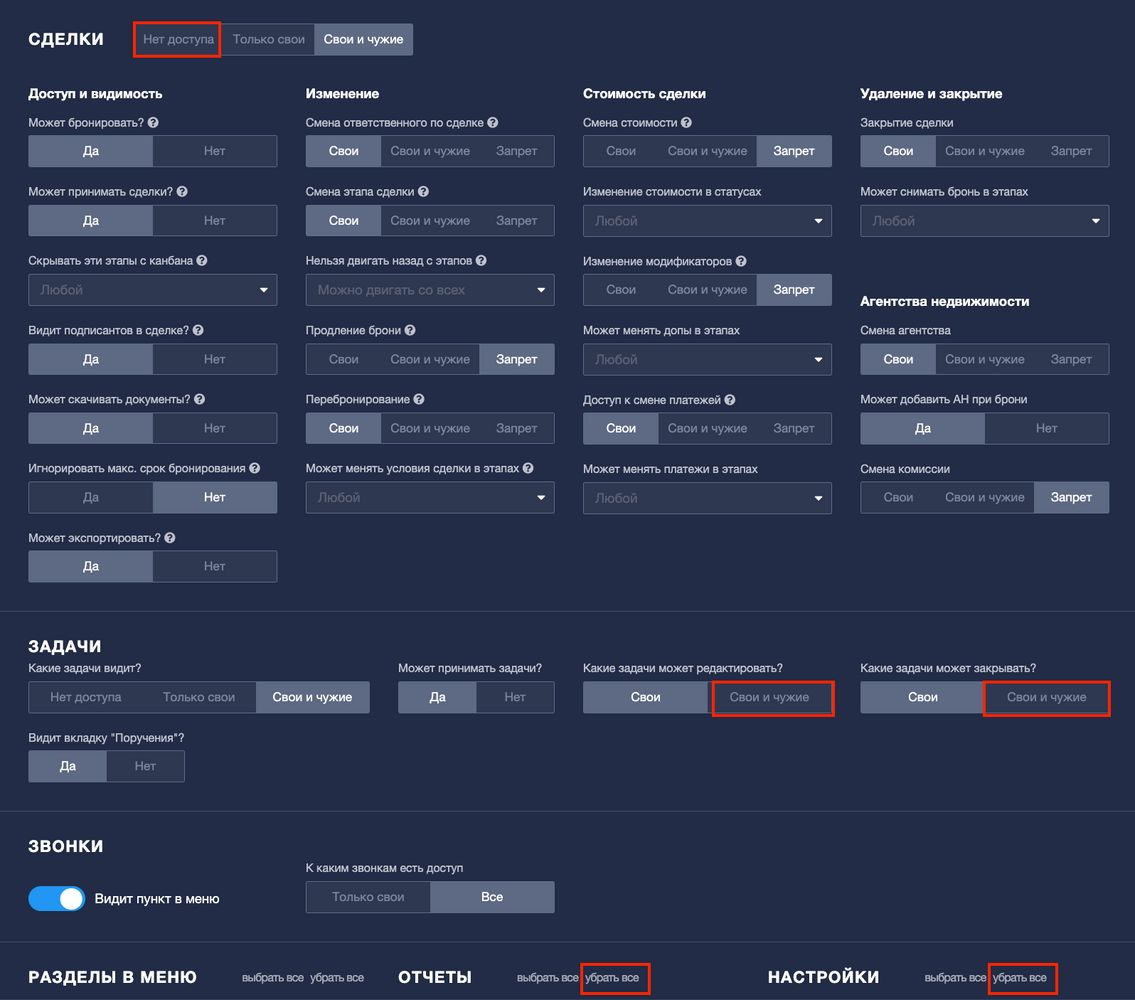Image resolution: width=1135 pixels, height=1000 pixels.
Task: Expand 'Может менять условия сделки в этапах' dropdown
Action: pos(430,497)
